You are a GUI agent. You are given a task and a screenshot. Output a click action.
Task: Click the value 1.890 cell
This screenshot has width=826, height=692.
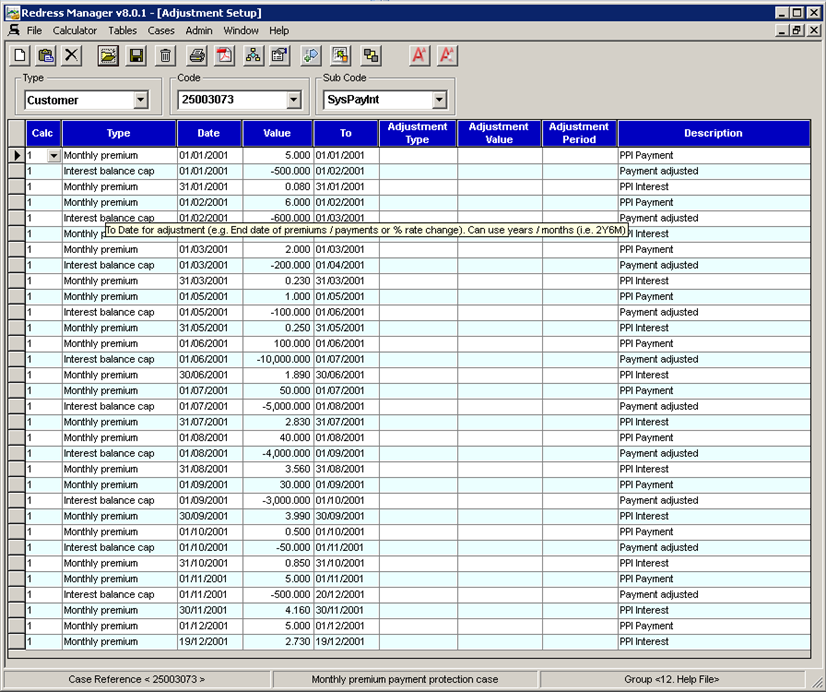(x=278, y=375)
